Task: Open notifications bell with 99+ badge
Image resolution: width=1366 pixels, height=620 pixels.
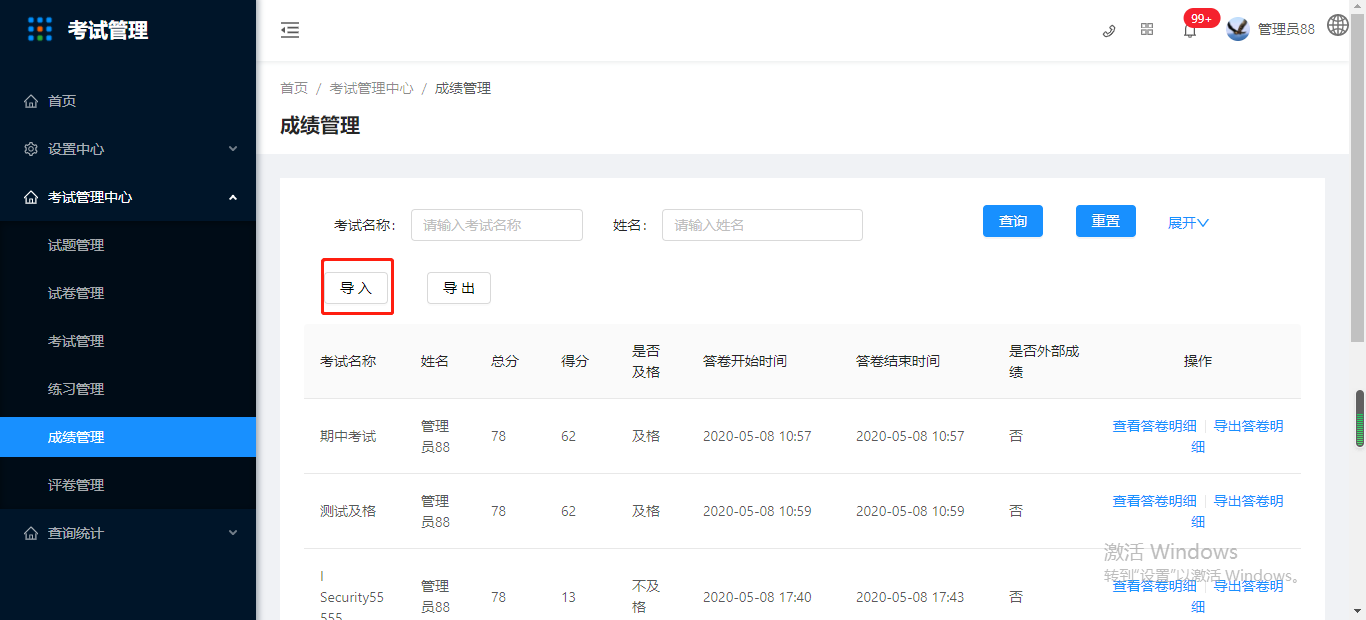Action: click(1190, 31)
